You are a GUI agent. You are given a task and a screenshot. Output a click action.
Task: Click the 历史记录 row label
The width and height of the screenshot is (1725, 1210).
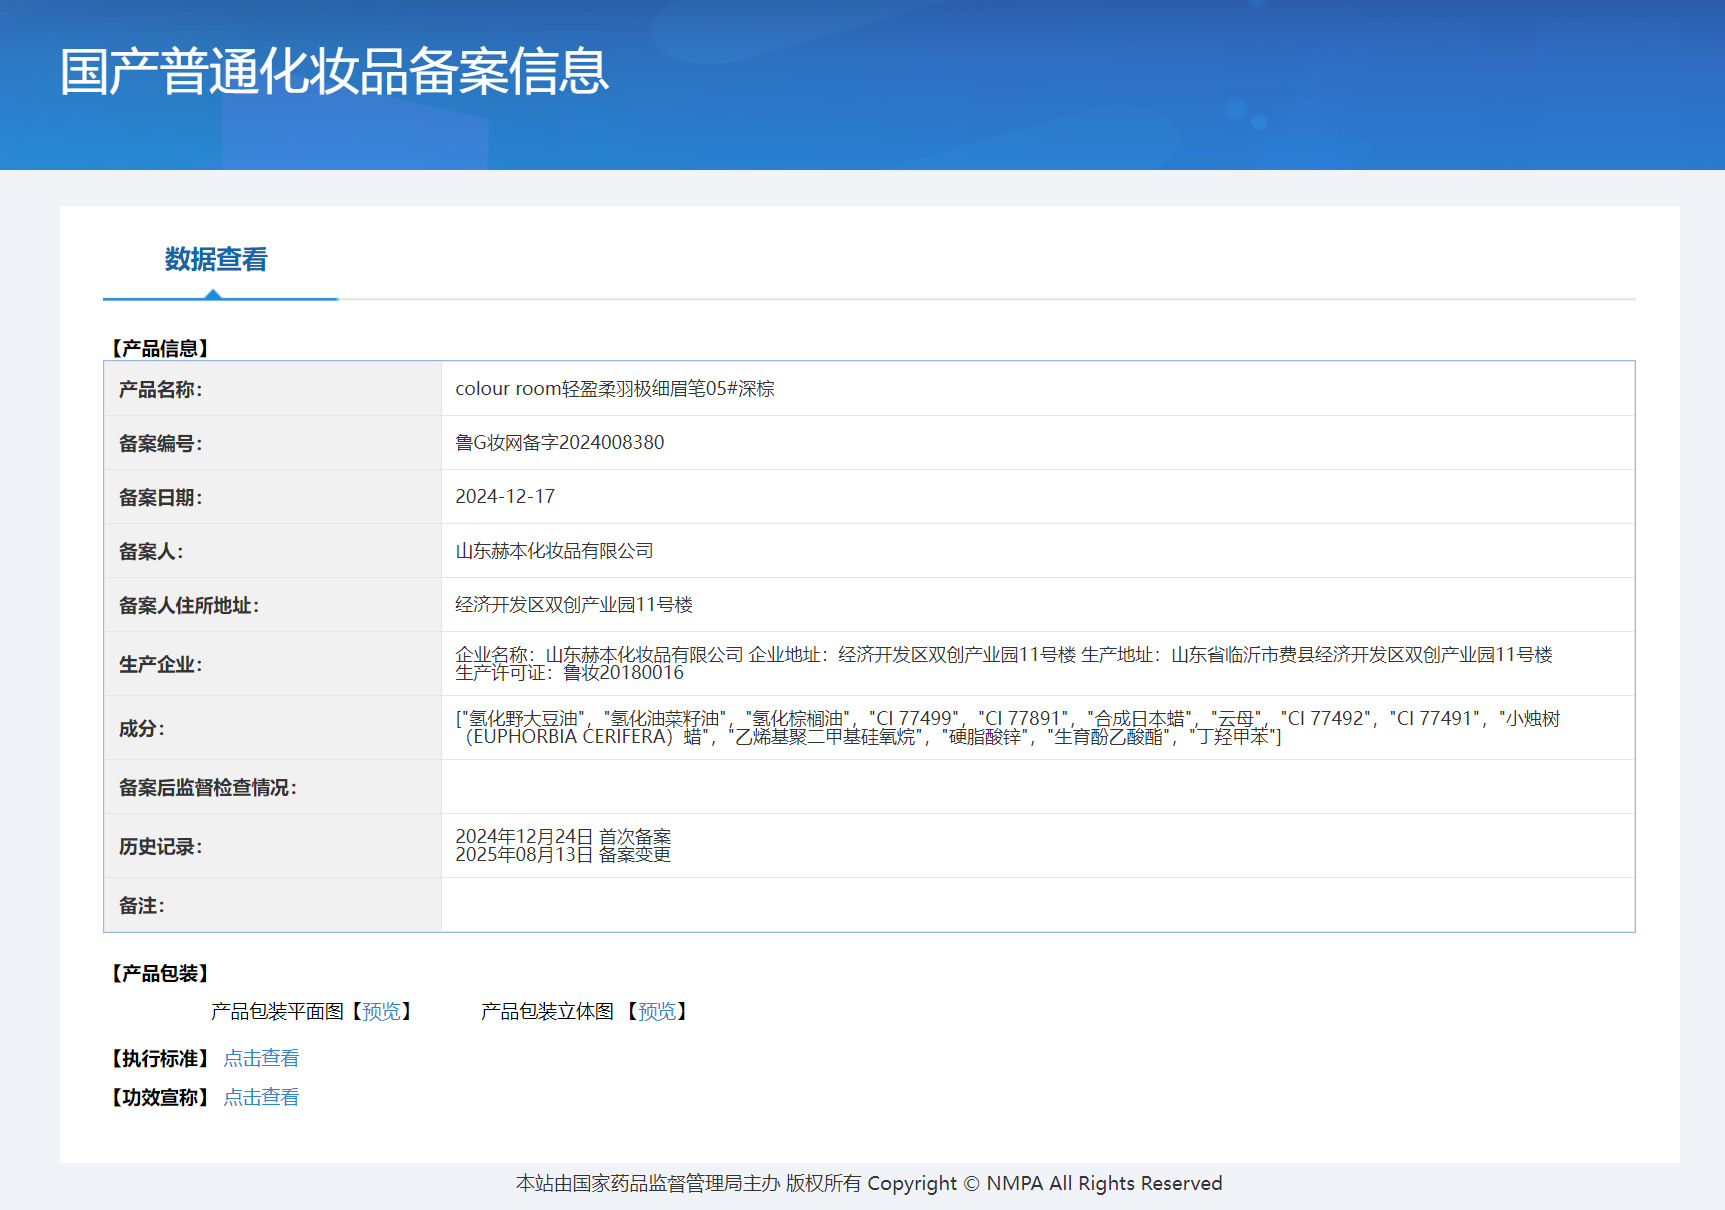pos(160,847)
